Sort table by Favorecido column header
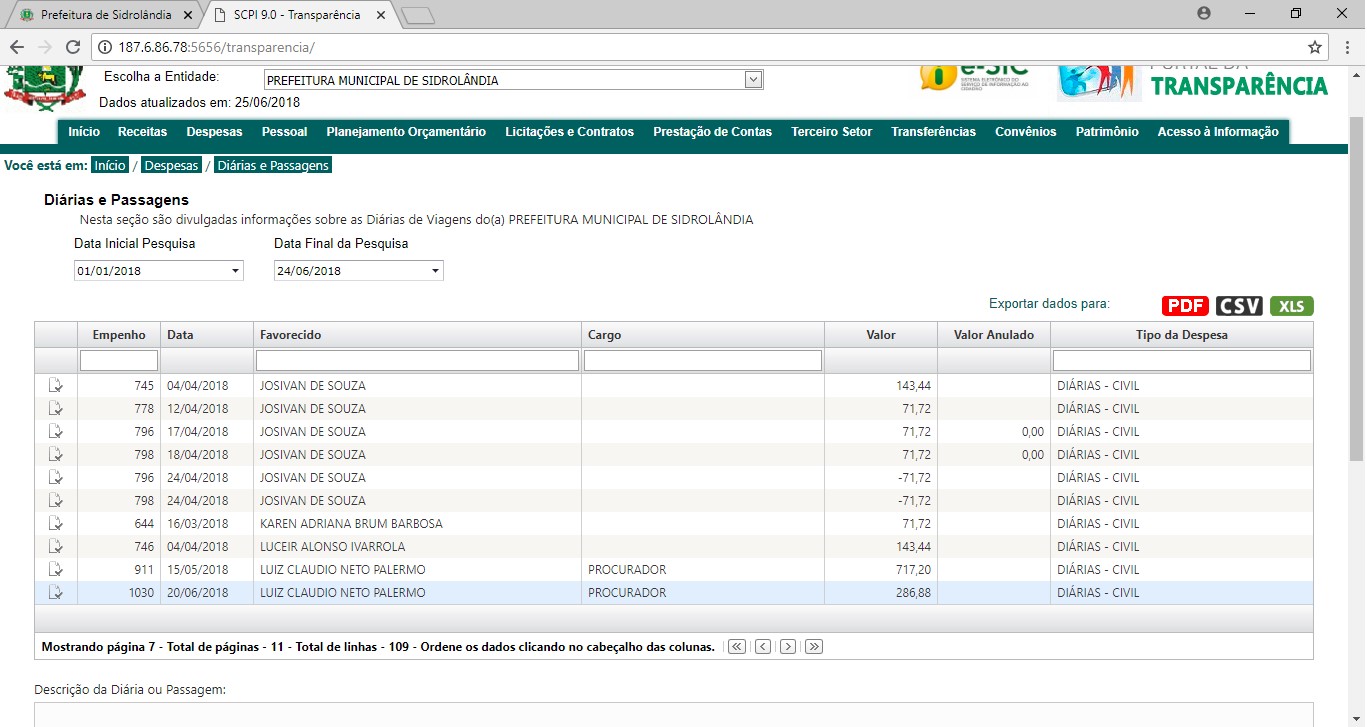 [418, 335]
